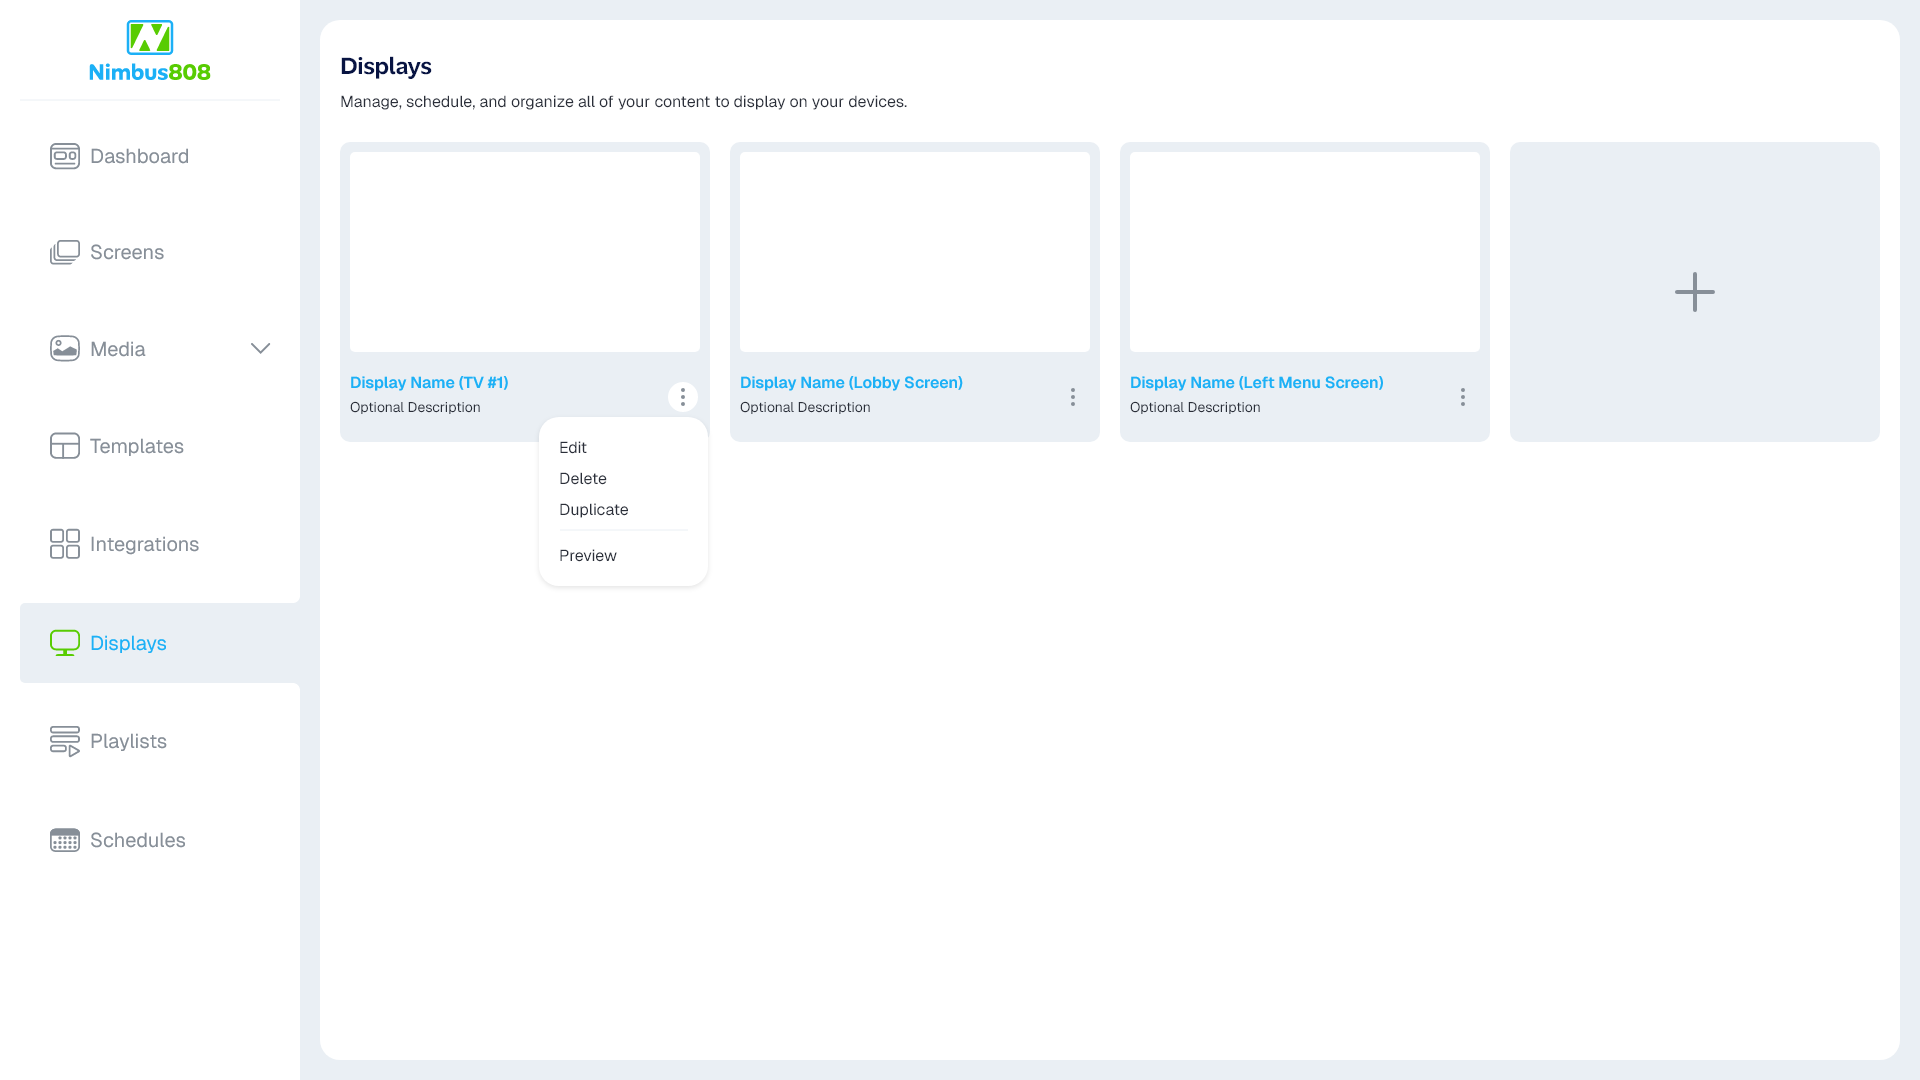Click the Schedules calendar icon
This screenshot has height=1080, width=1920.
click(x=65, y=840)
